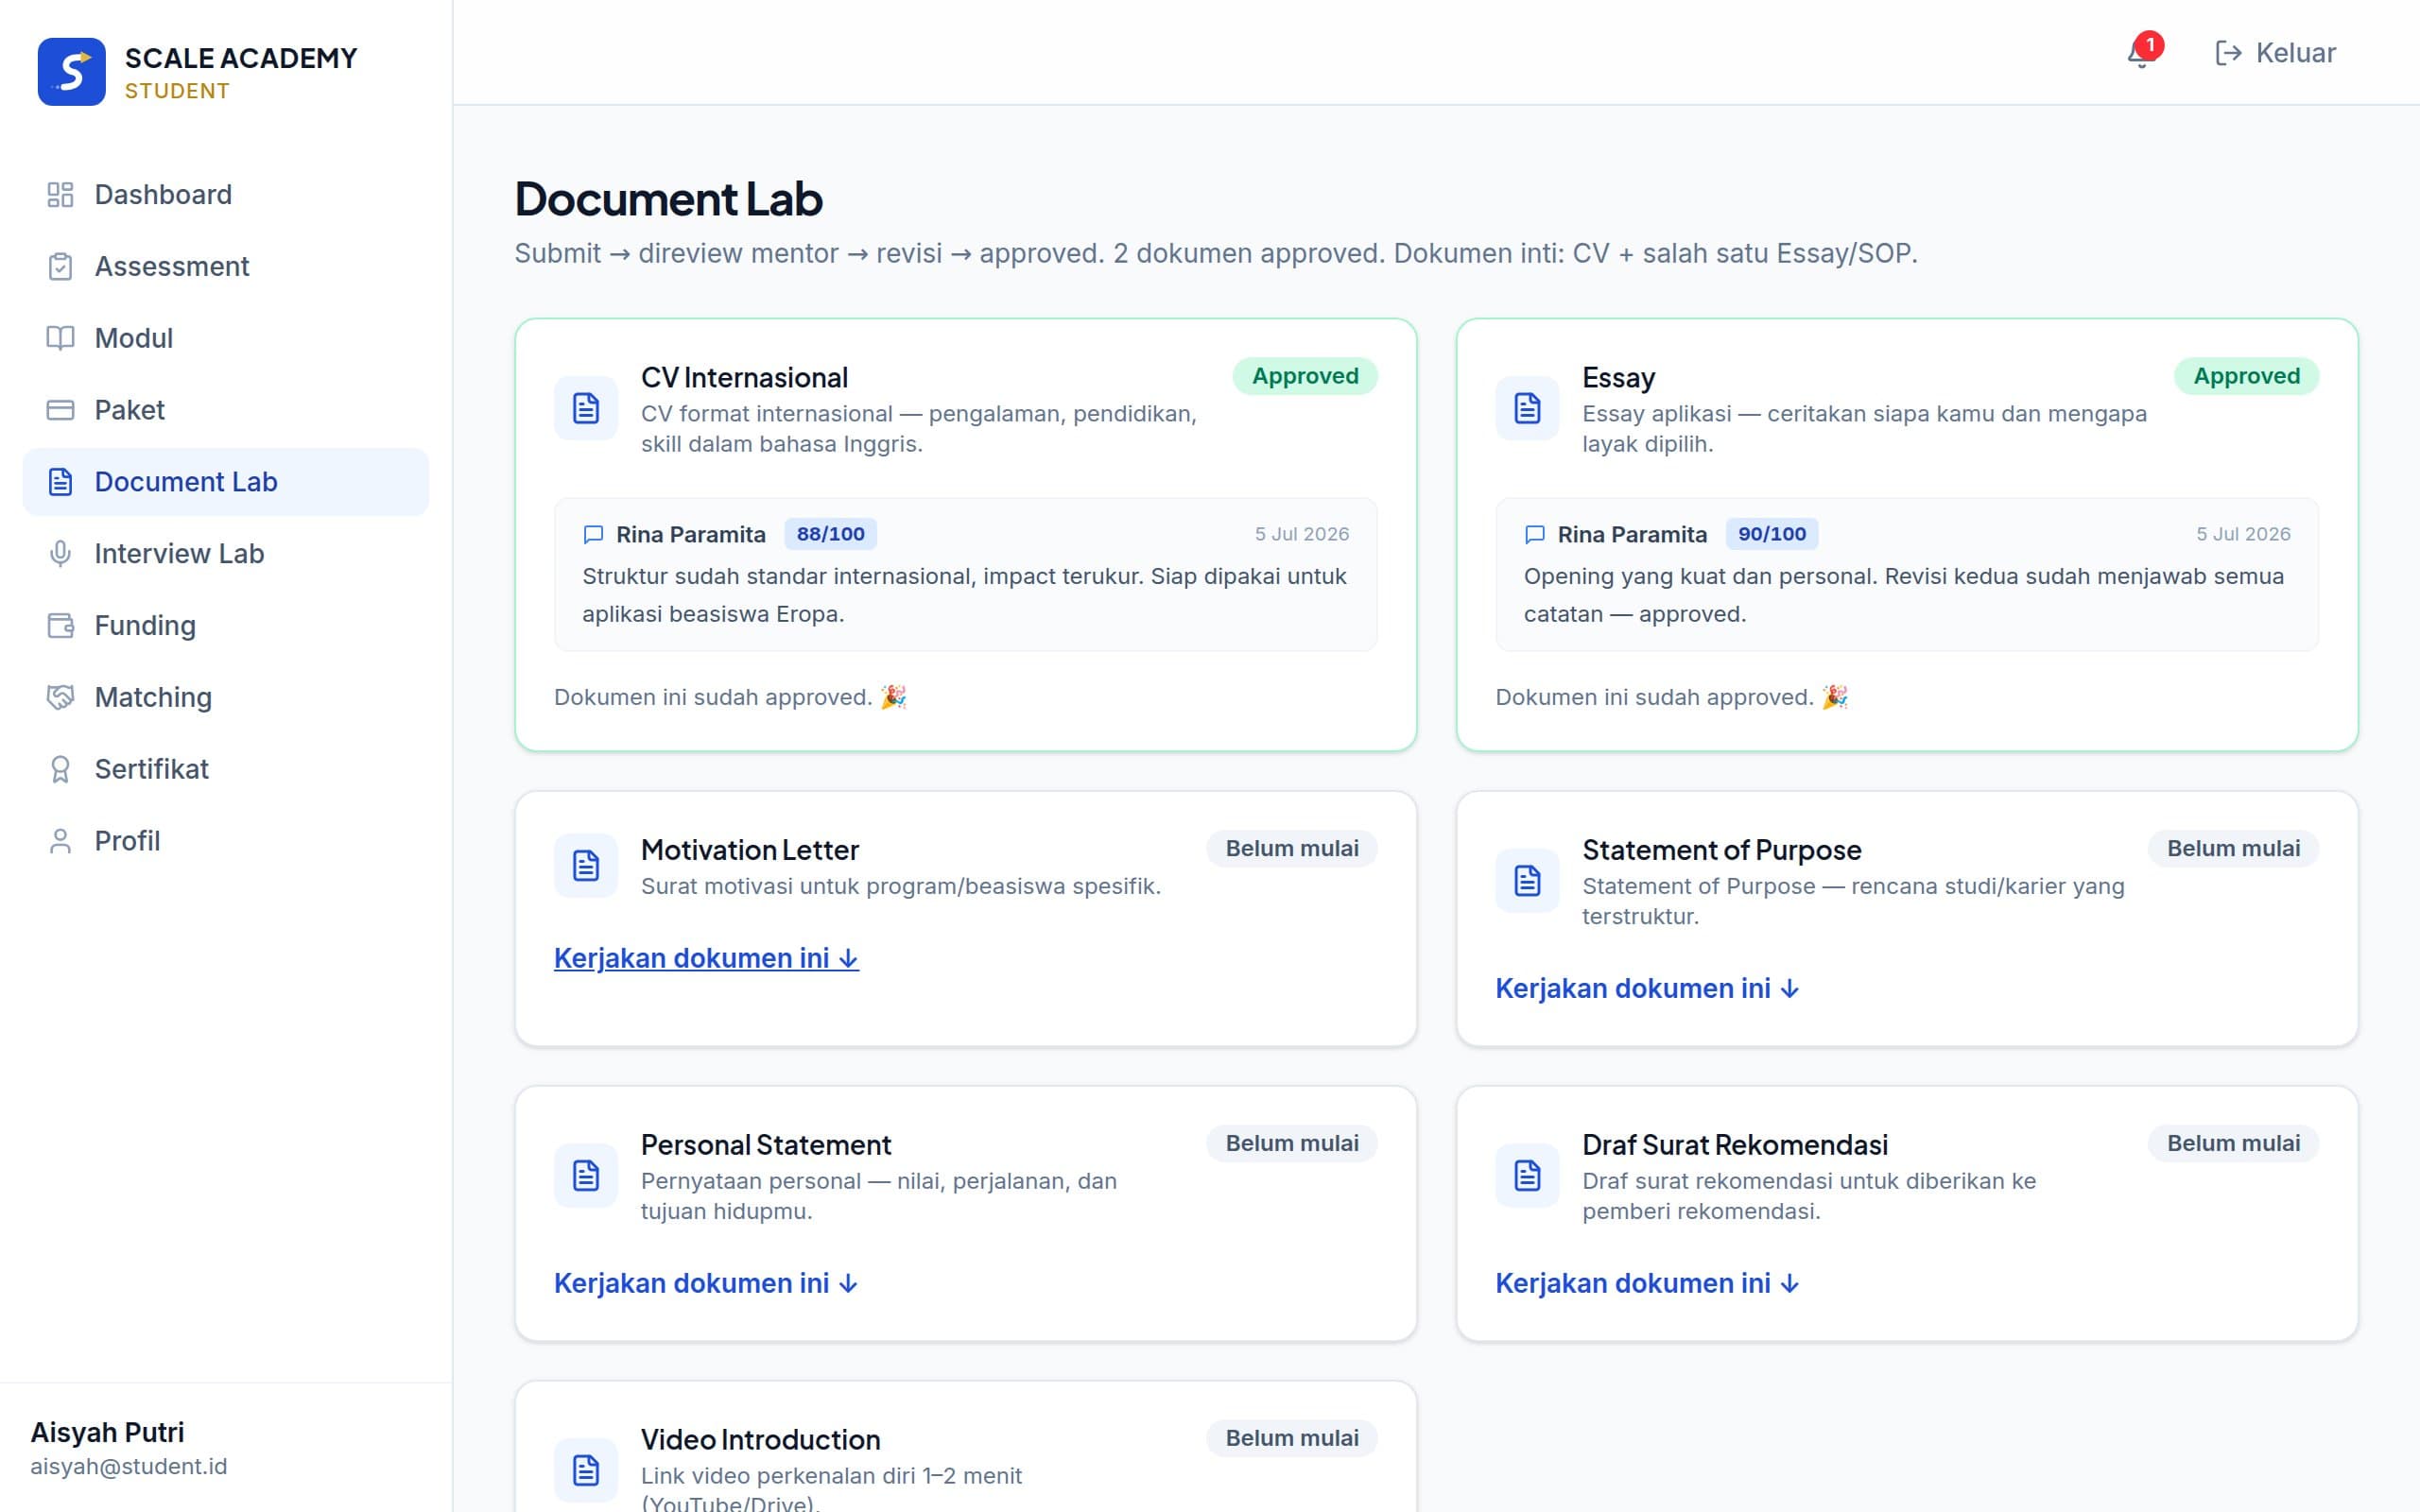This screenshot has height=1512, width=2420.
Task: Click the Document Lab file icon in sidebar
Action: click(60, 482)
